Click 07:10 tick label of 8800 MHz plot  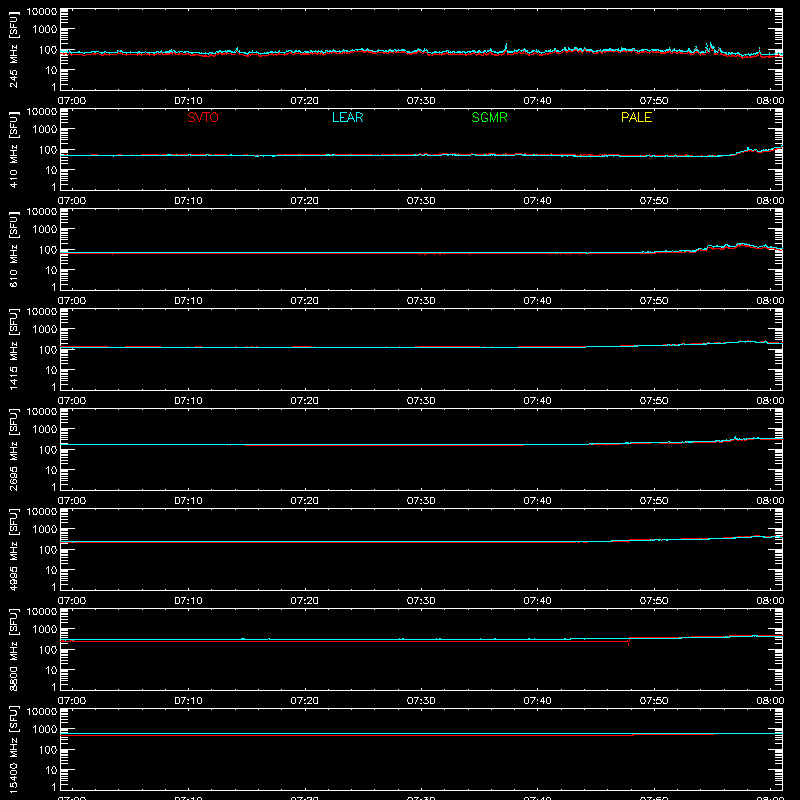point(188,701)
